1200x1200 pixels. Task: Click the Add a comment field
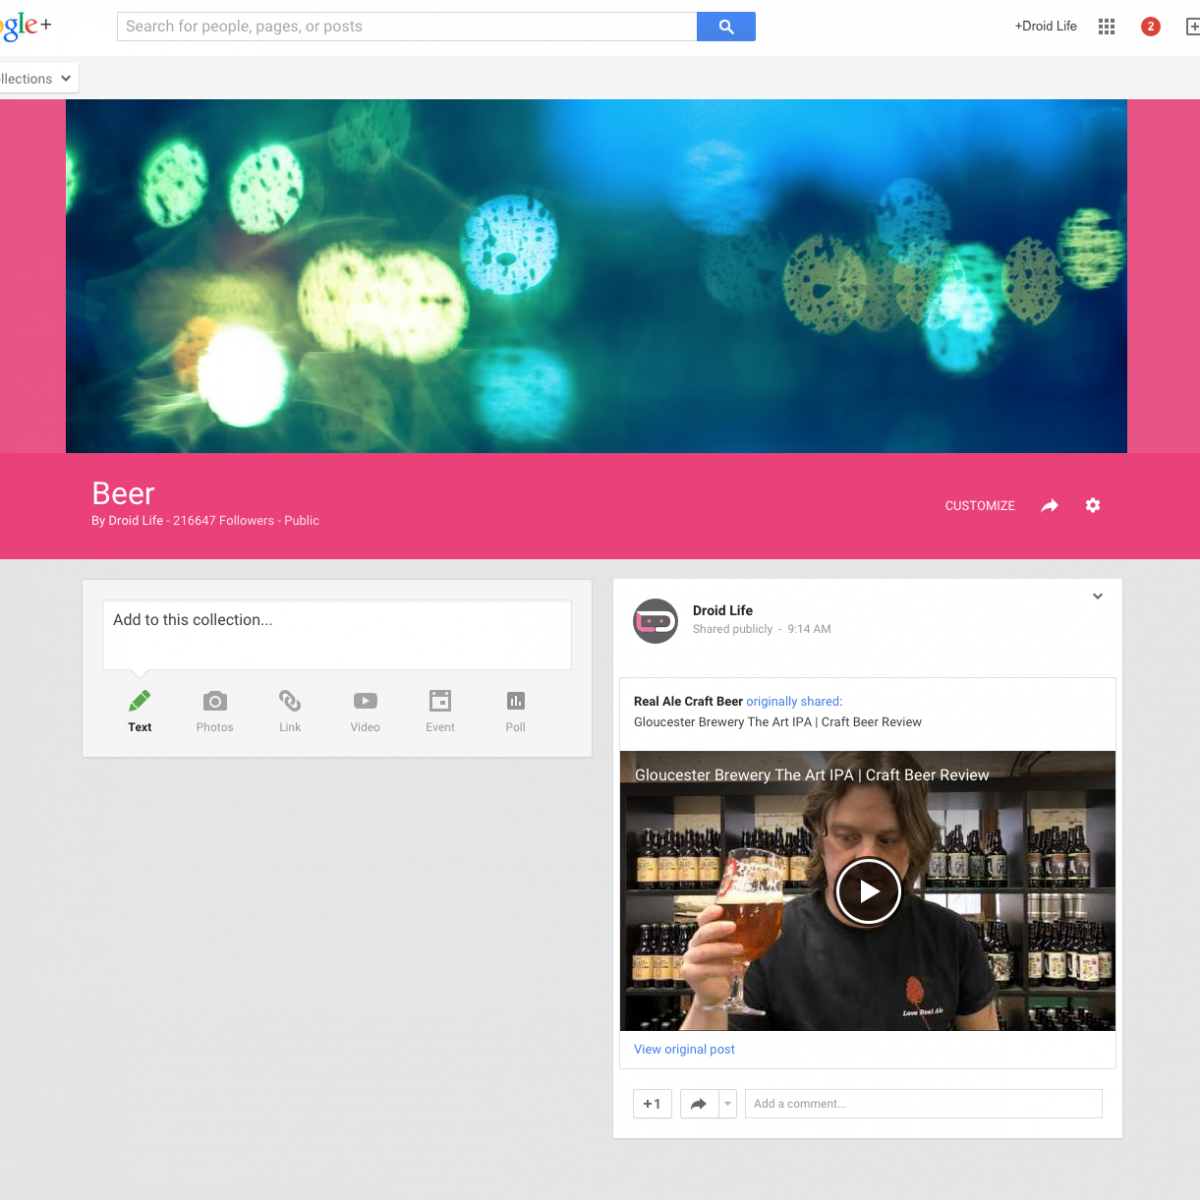(x=924, y=1104)
